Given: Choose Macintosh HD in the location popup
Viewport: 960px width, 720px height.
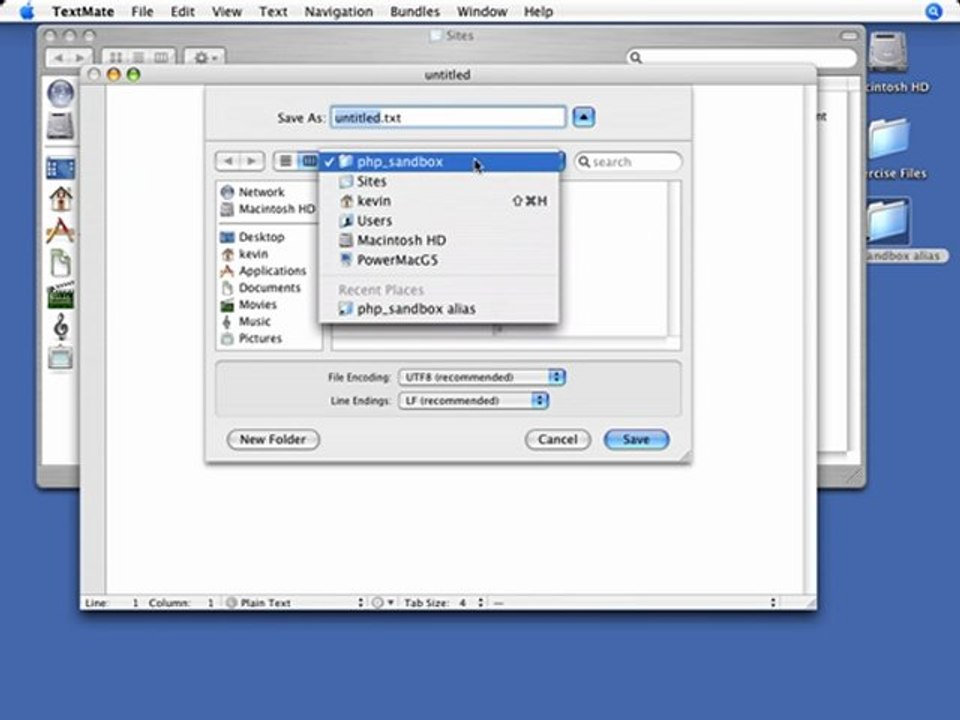Looking at the screenshot, I should [439, 240].
